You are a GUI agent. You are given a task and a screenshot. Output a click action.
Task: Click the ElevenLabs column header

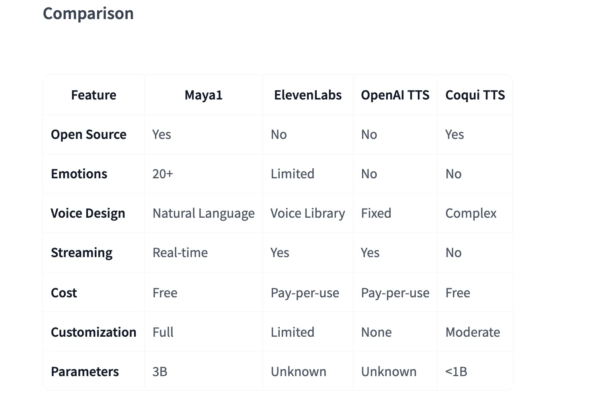(x=307, y=95)
